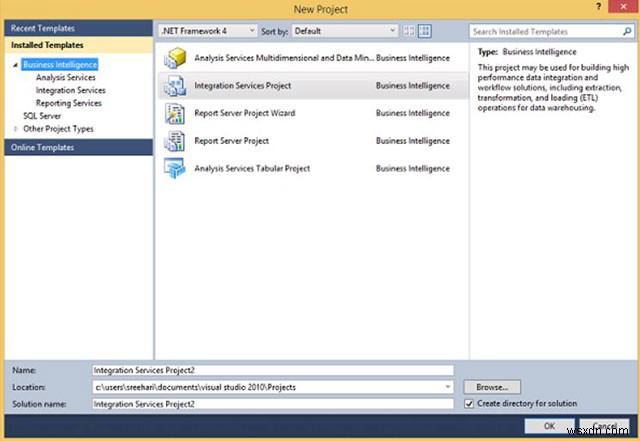Select Other Project Types tree item

pyautogui.click(x=58, y=129)
